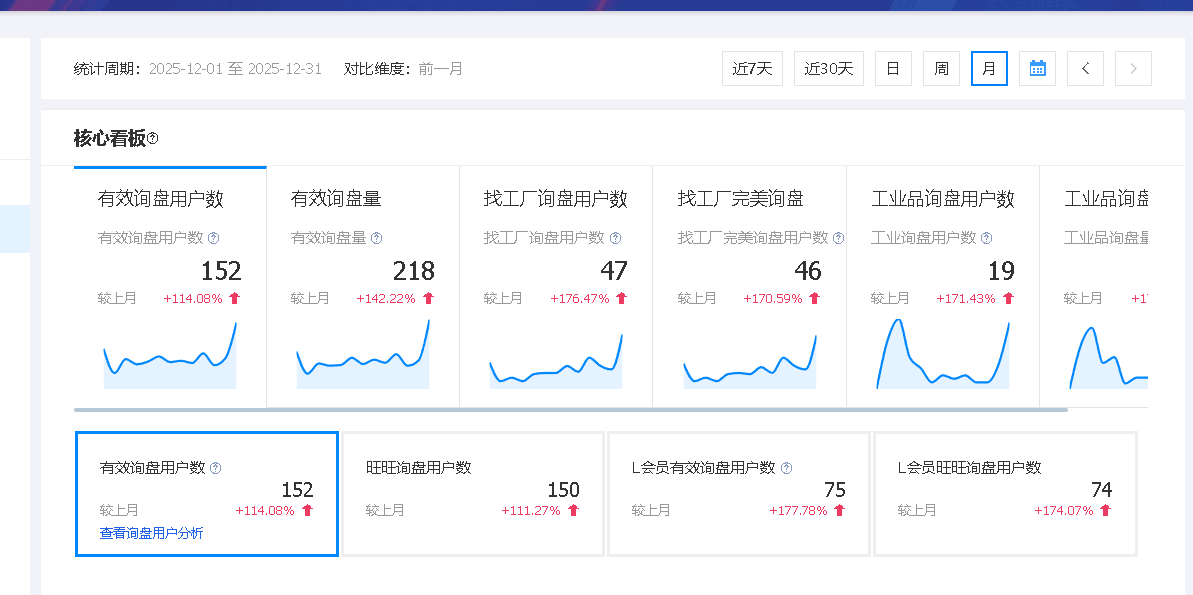Click help icon next to 工业询盘用户数
Image resolution: width=1193 pixels, height=595 pixels.
[987, 238]
